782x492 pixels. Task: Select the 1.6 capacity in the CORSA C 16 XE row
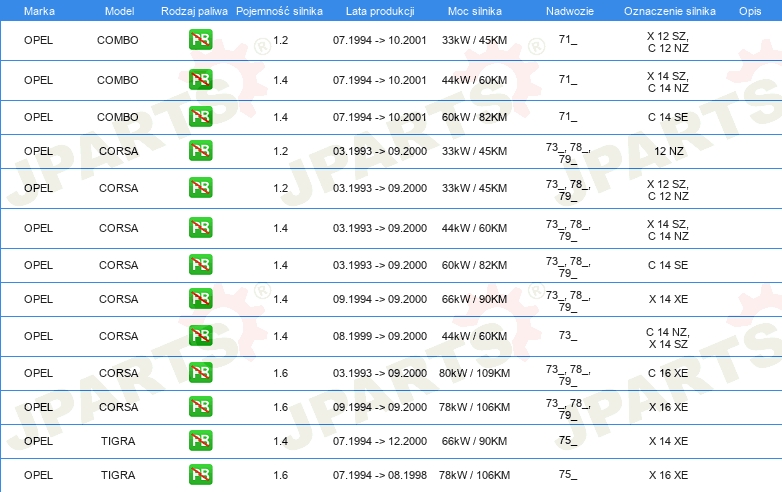click(281, 373)
